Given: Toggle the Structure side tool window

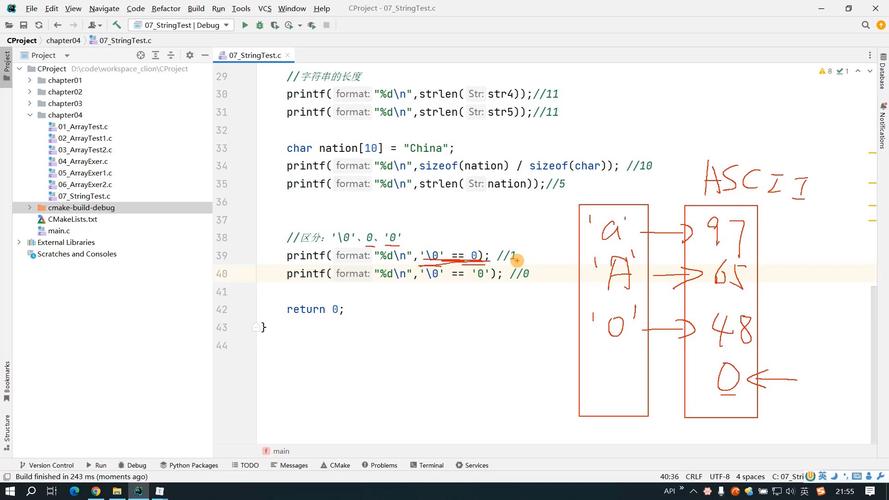Looking at the screenshot, I should (6, 428).
